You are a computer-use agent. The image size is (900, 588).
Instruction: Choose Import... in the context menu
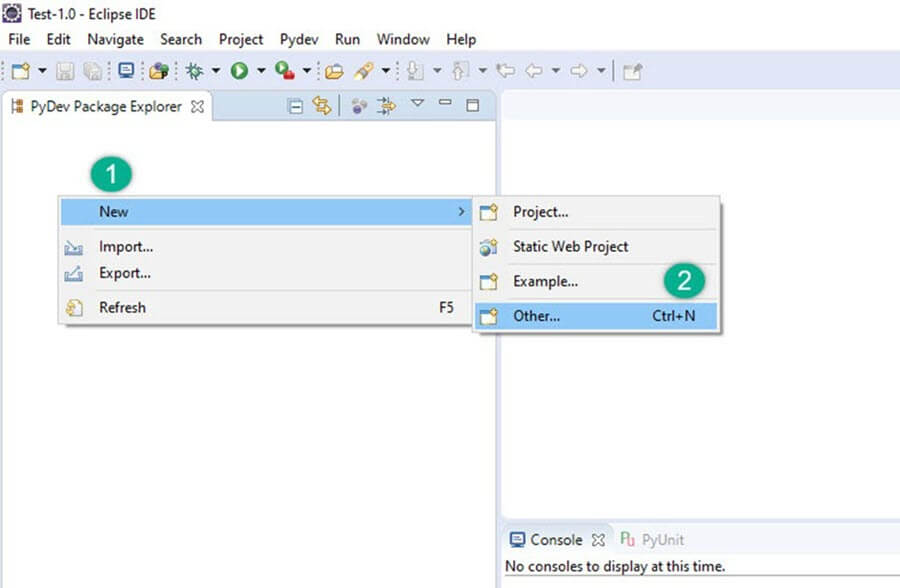pos(126,247)
